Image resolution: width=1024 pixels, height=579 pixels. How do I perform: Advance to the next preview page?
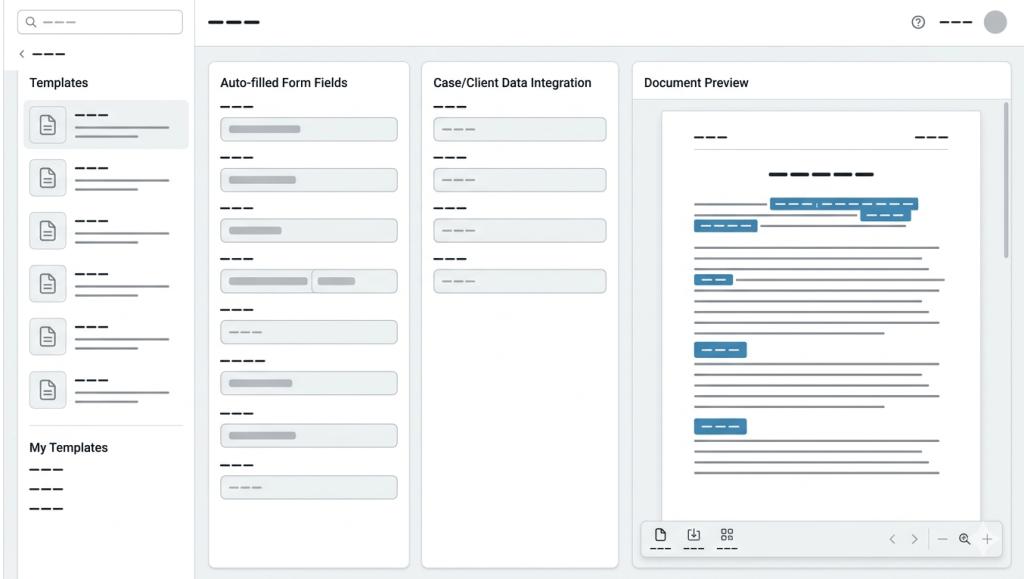(x=914, y=539)
